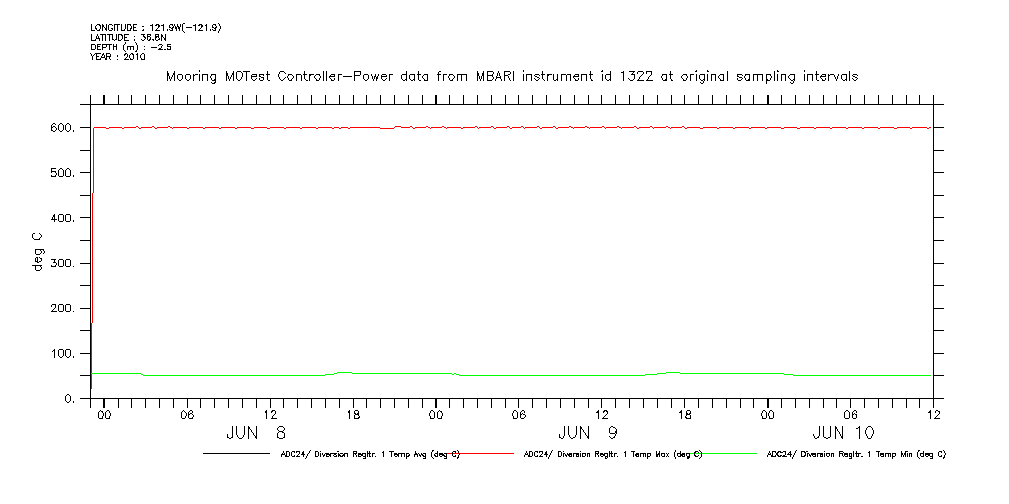Select the JUN 9 date label
1009x504 pixels.
[587, 433]
